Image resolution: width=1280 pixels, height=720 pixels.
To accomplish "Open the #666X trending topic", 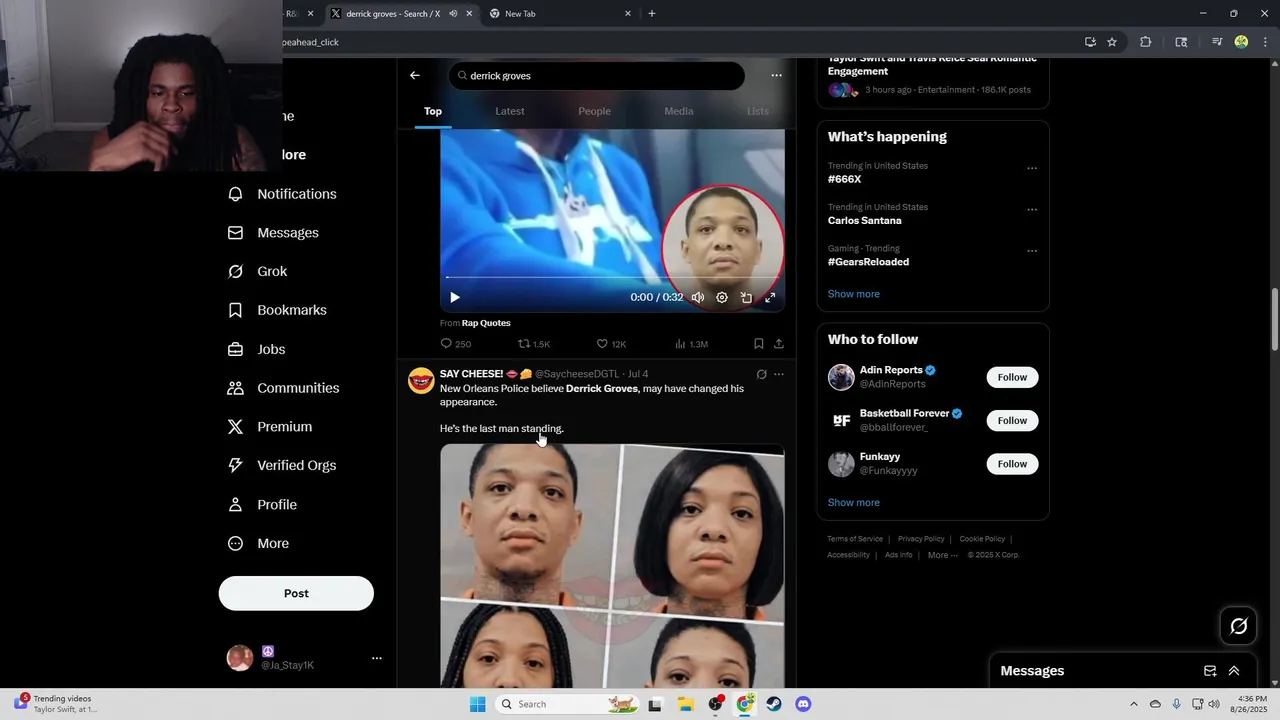I will tap(844, 179).
